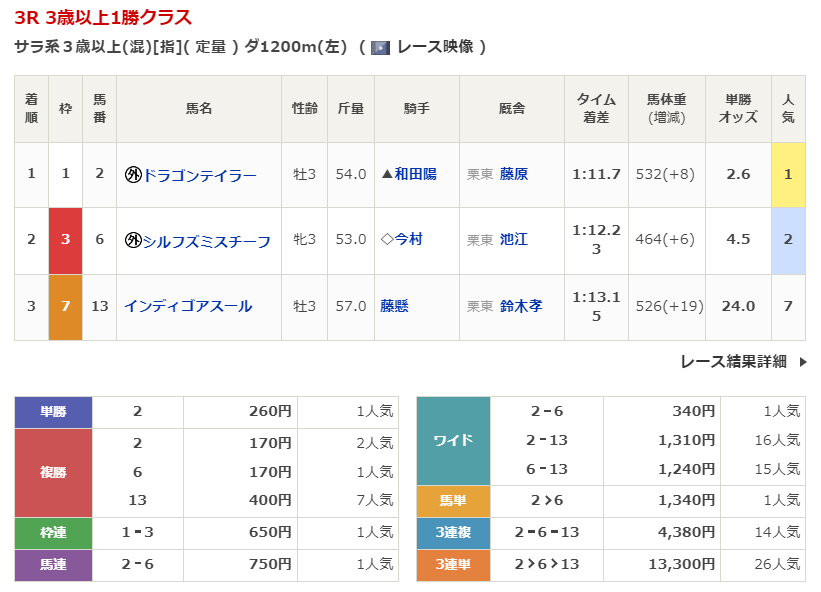Click the race video camera icon
The width and height of the screenshot is (821, 592).
click(x=380, y=47)
